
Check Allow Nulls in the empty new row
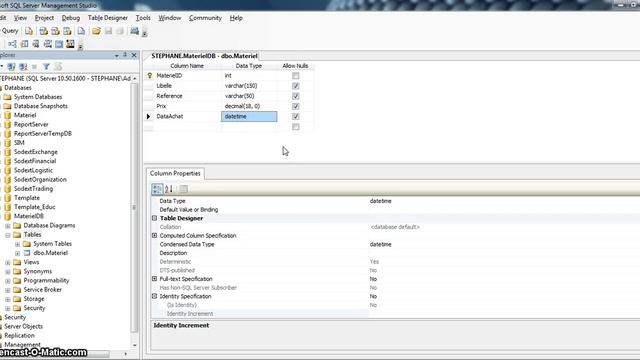(x=296, y=127)
